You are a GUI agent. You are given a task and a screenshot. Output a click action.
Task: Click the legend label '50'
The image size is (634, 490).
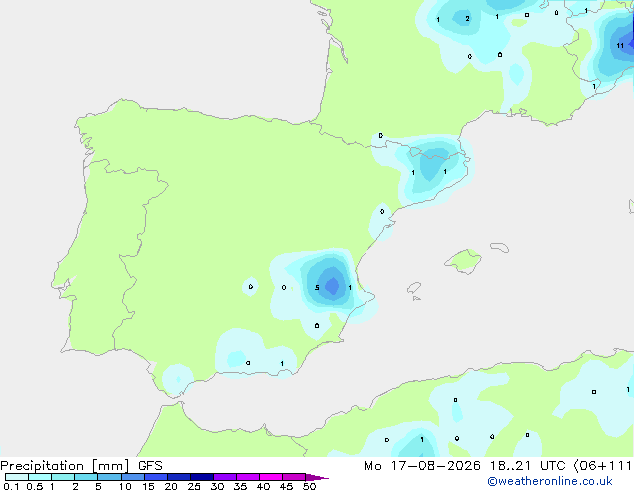click(309, 486)
